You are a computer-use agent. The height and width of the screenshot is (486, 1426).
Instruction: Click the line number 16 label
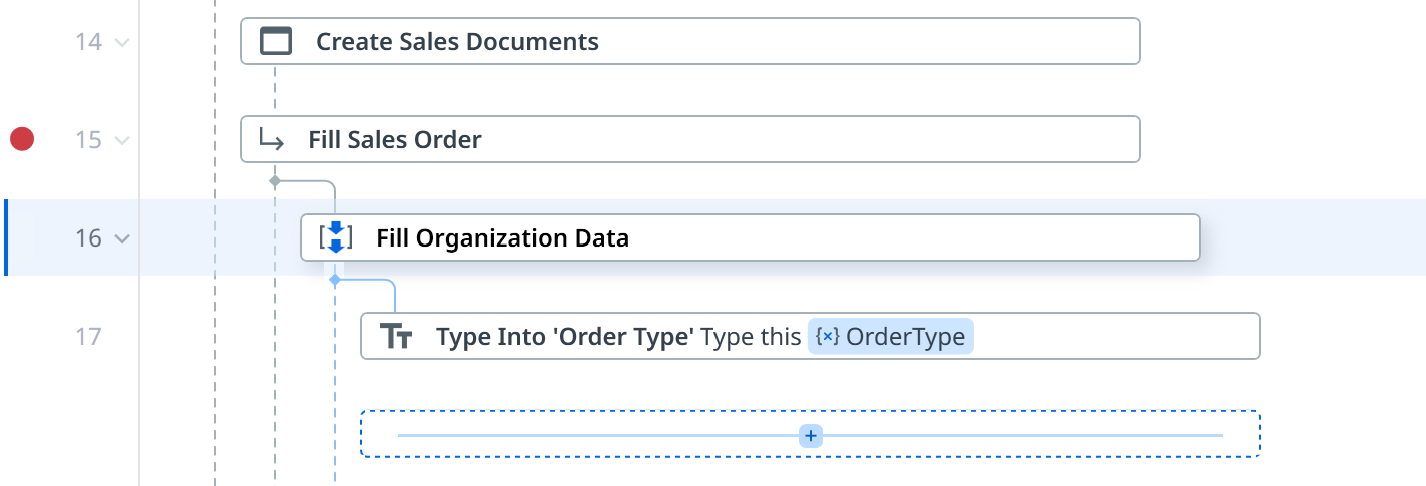click(x=89, y=238)
